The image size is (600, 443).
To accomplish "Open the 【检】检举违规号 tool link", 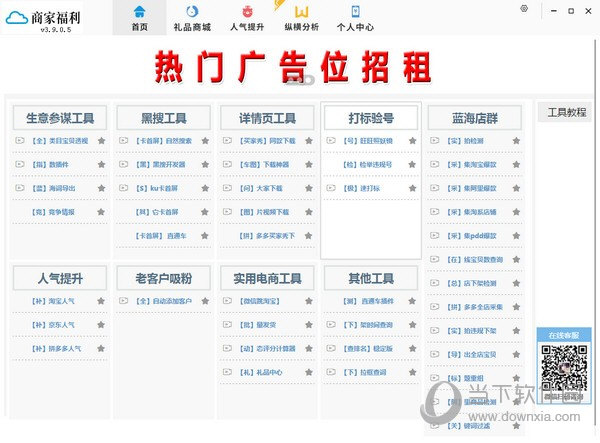I will pyautogui.click(x=367, y=164).
